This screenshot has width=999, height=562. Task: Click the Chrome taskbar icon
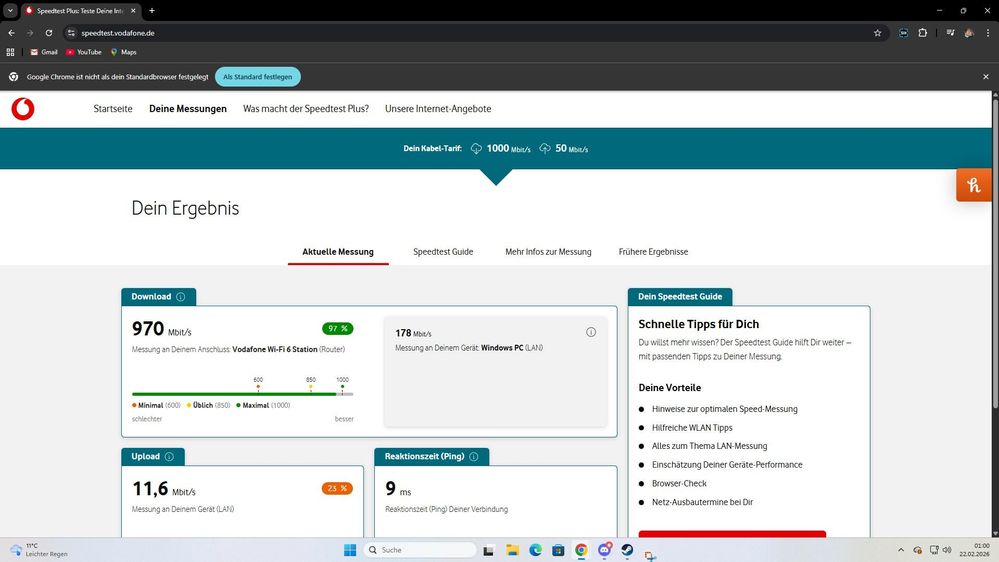(x=581, y=550)
